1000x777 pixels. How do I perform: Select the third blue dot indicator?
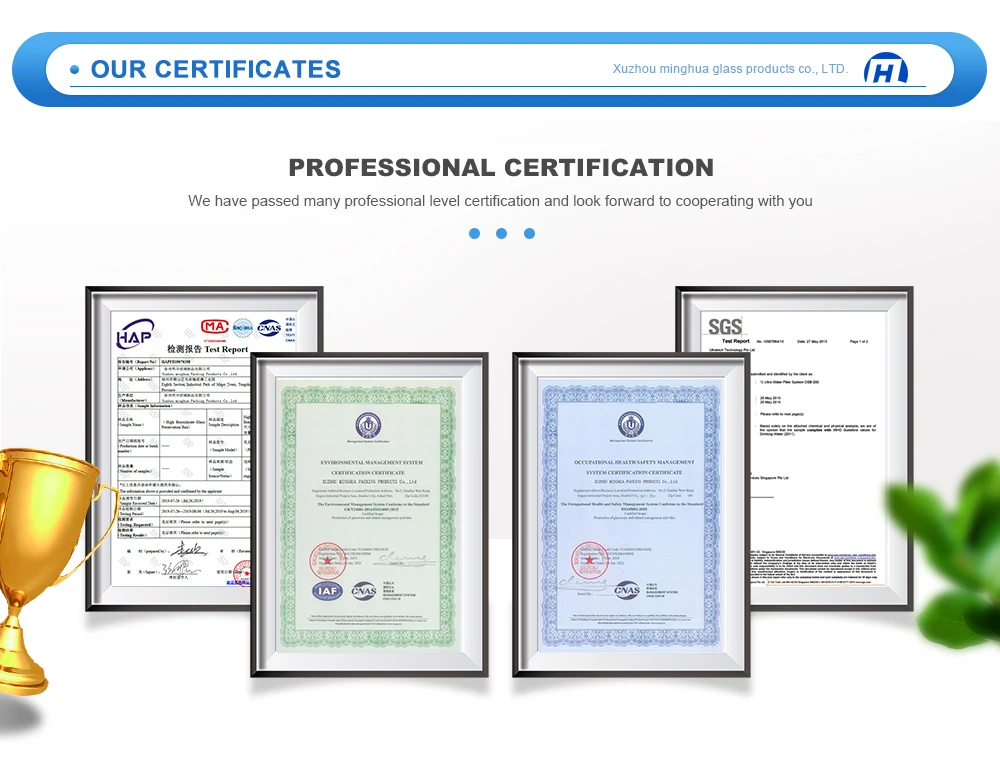point(529,233)
